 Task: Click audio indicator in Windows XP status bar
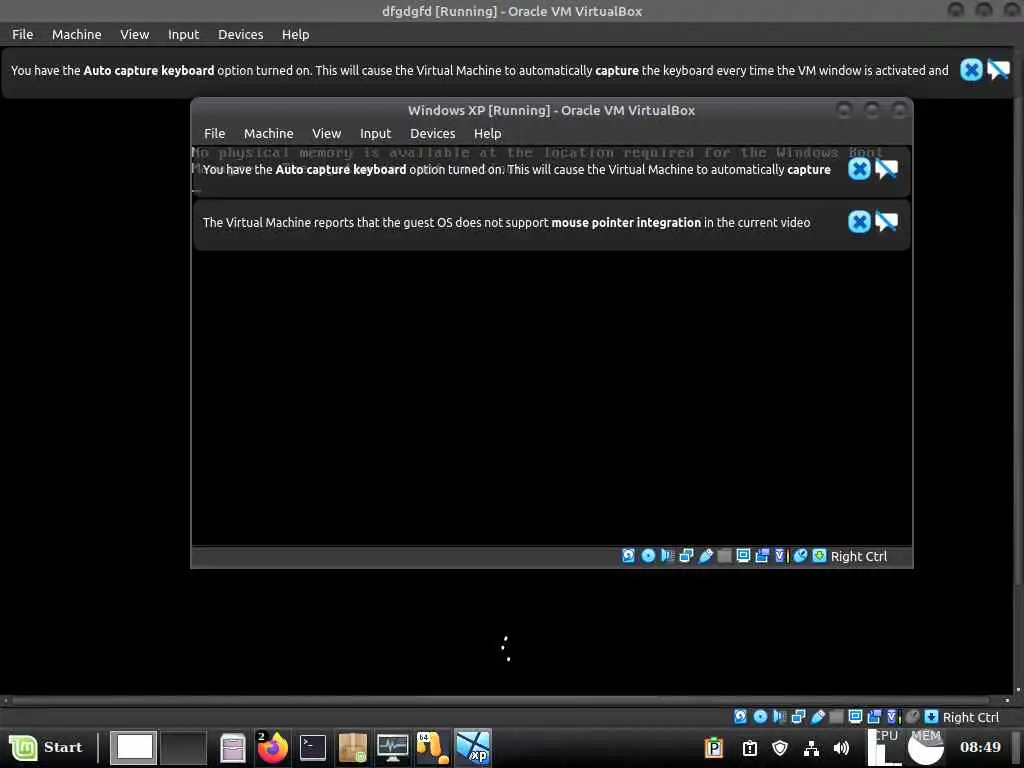click(667, 556)
